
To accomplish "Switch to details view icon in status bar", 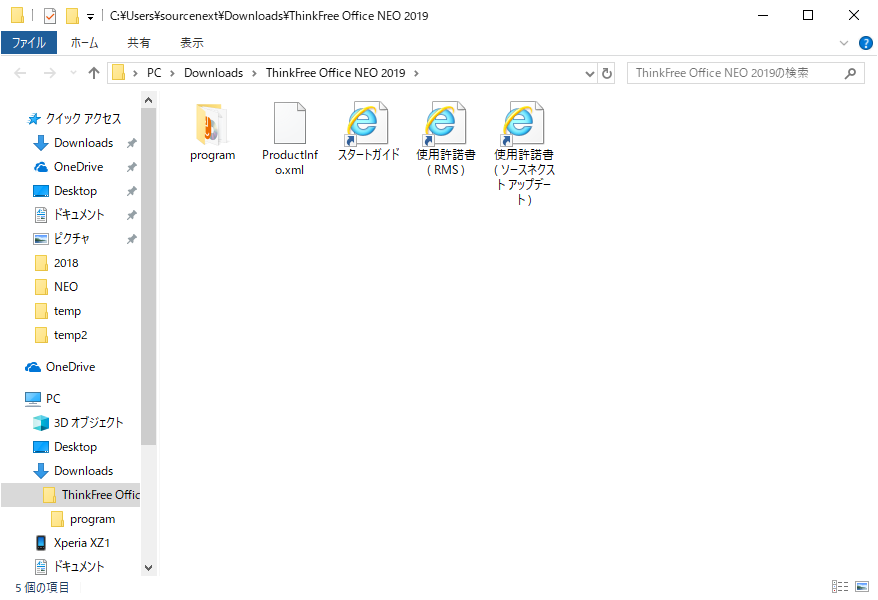I will pyautogui.click(x=839, y=587).
